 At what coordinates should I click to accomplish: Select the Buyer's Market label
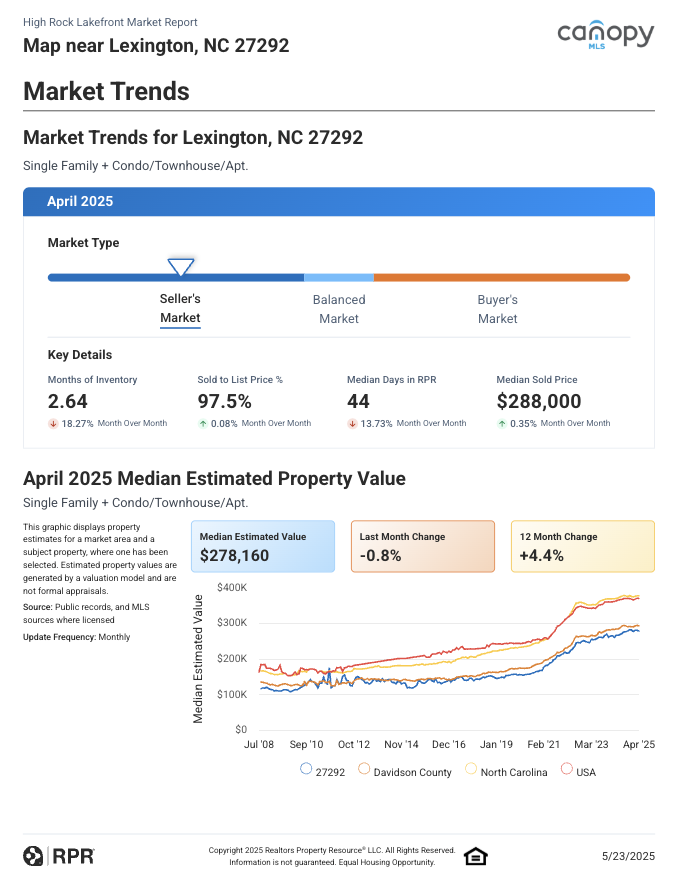pyautogui.click(x=497, y=309)
